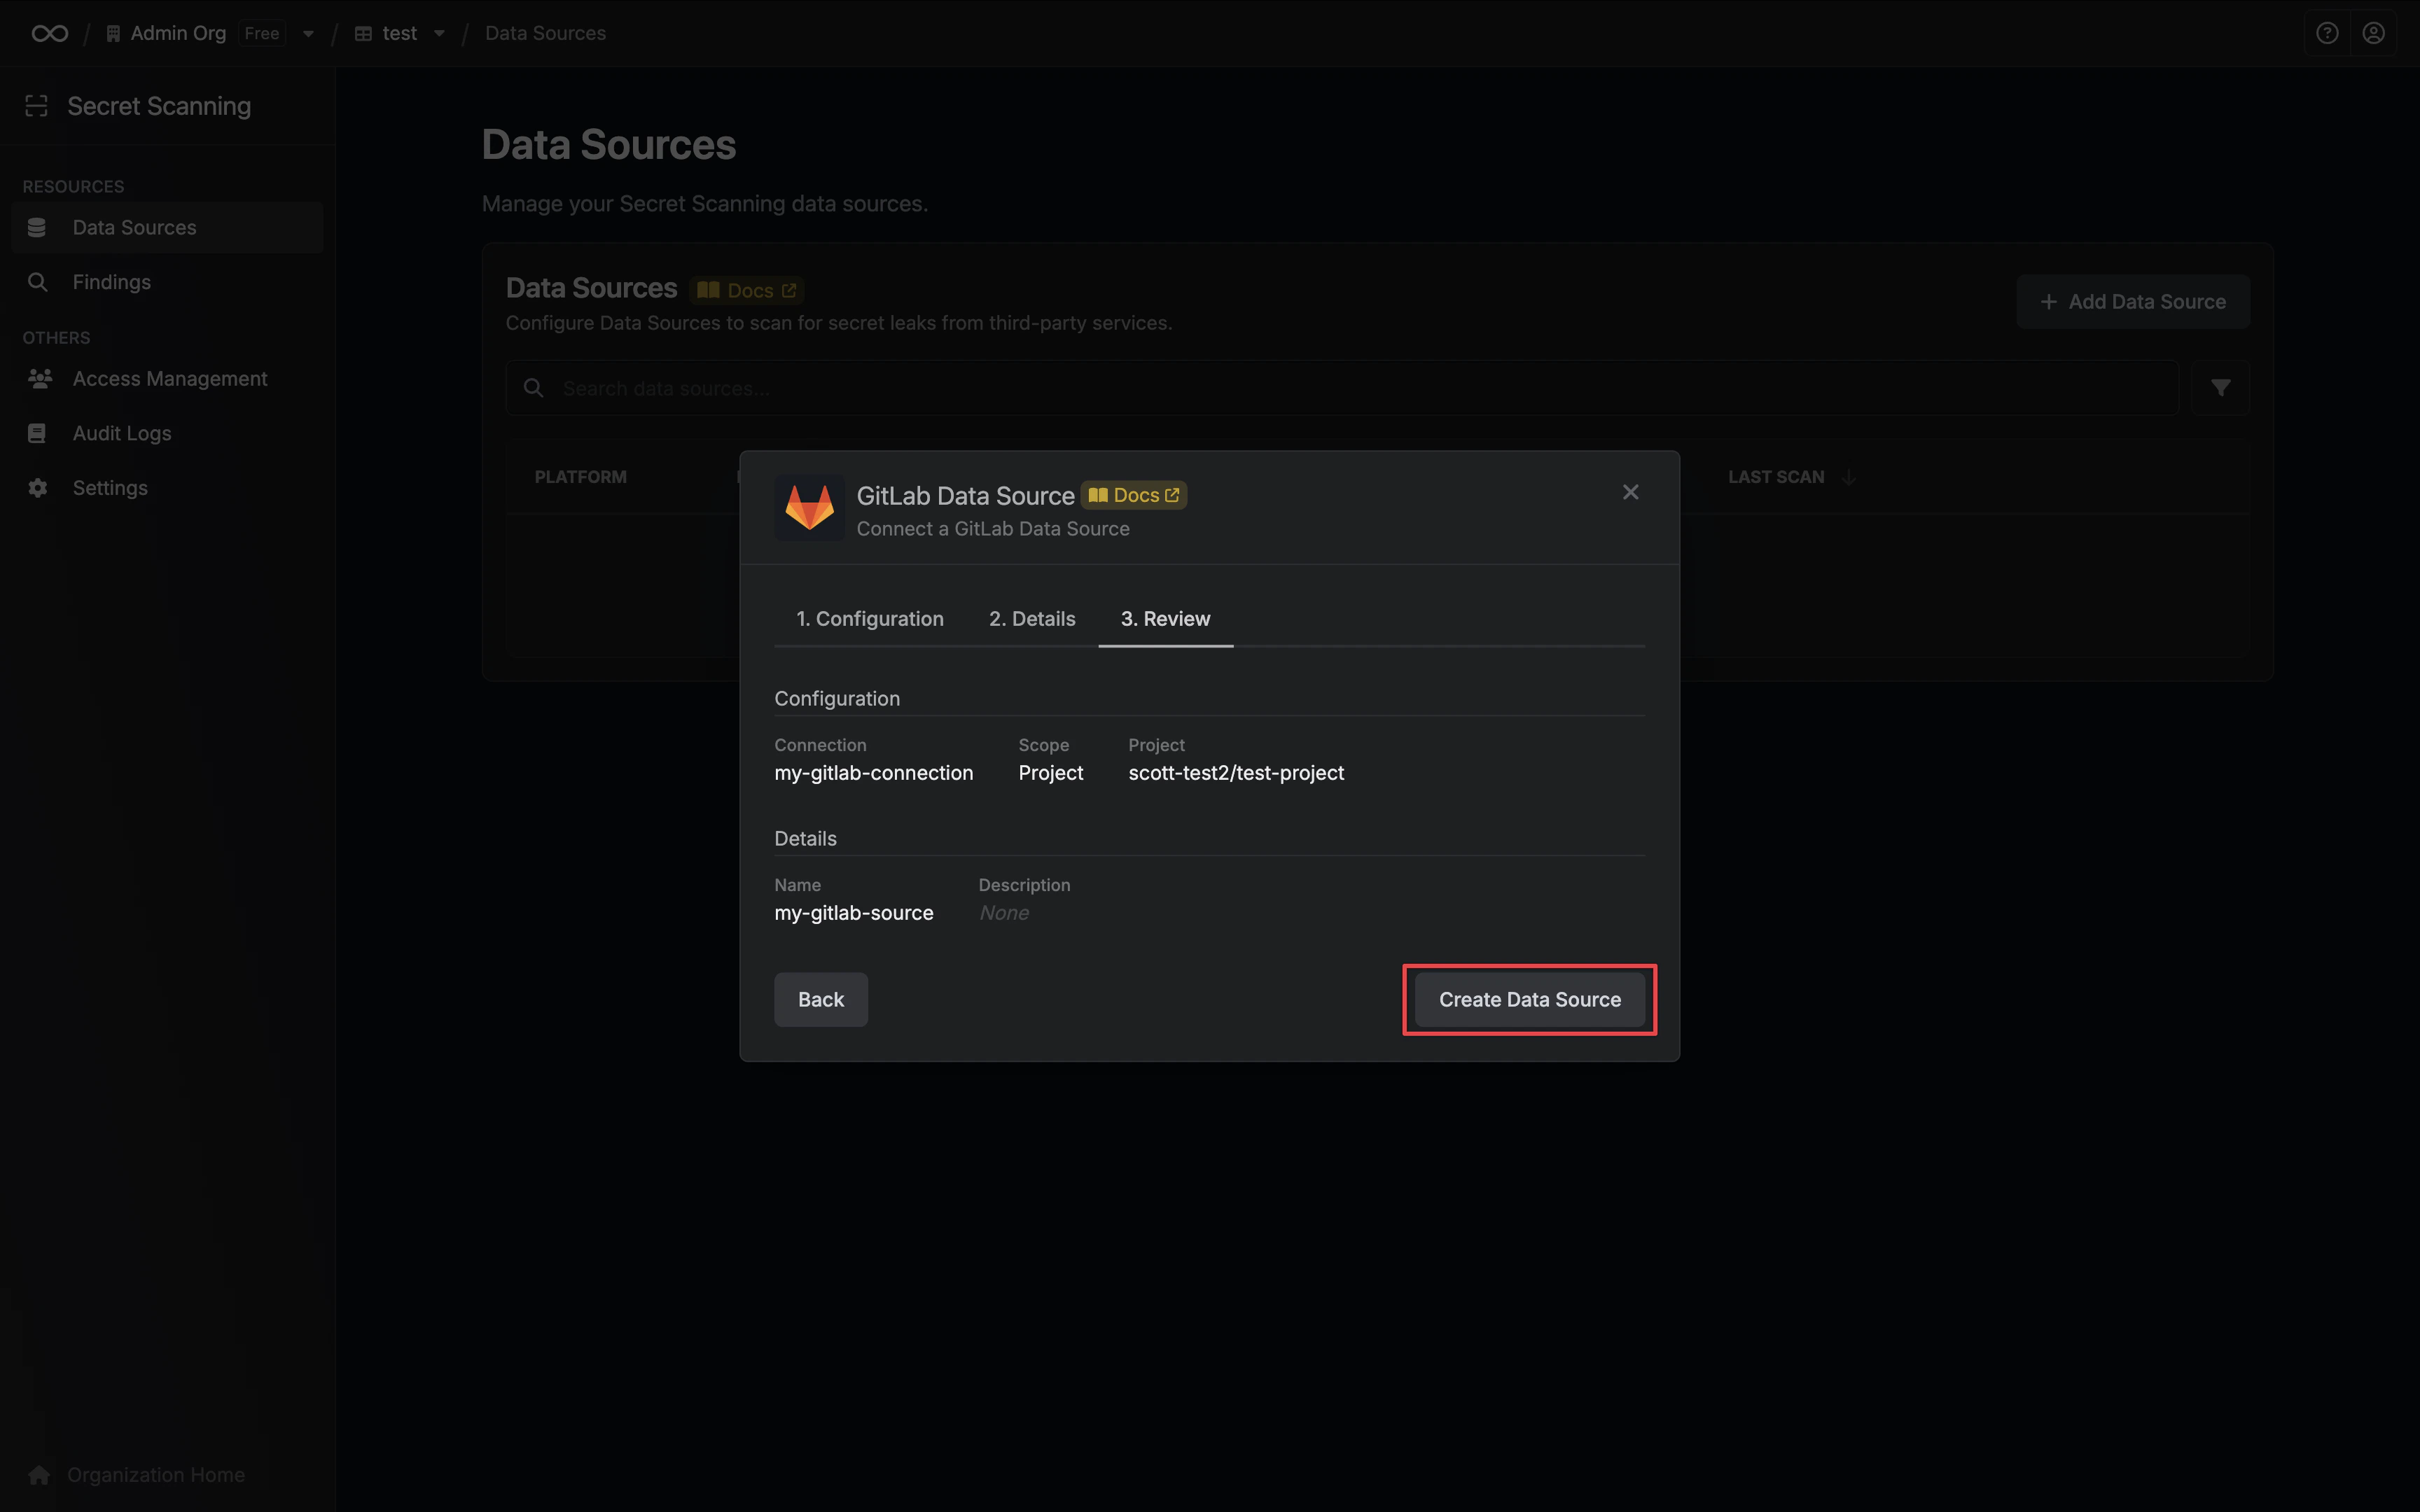
Task: Open Docs link beside Data Sources heading
Action: [x=748, y=290]
